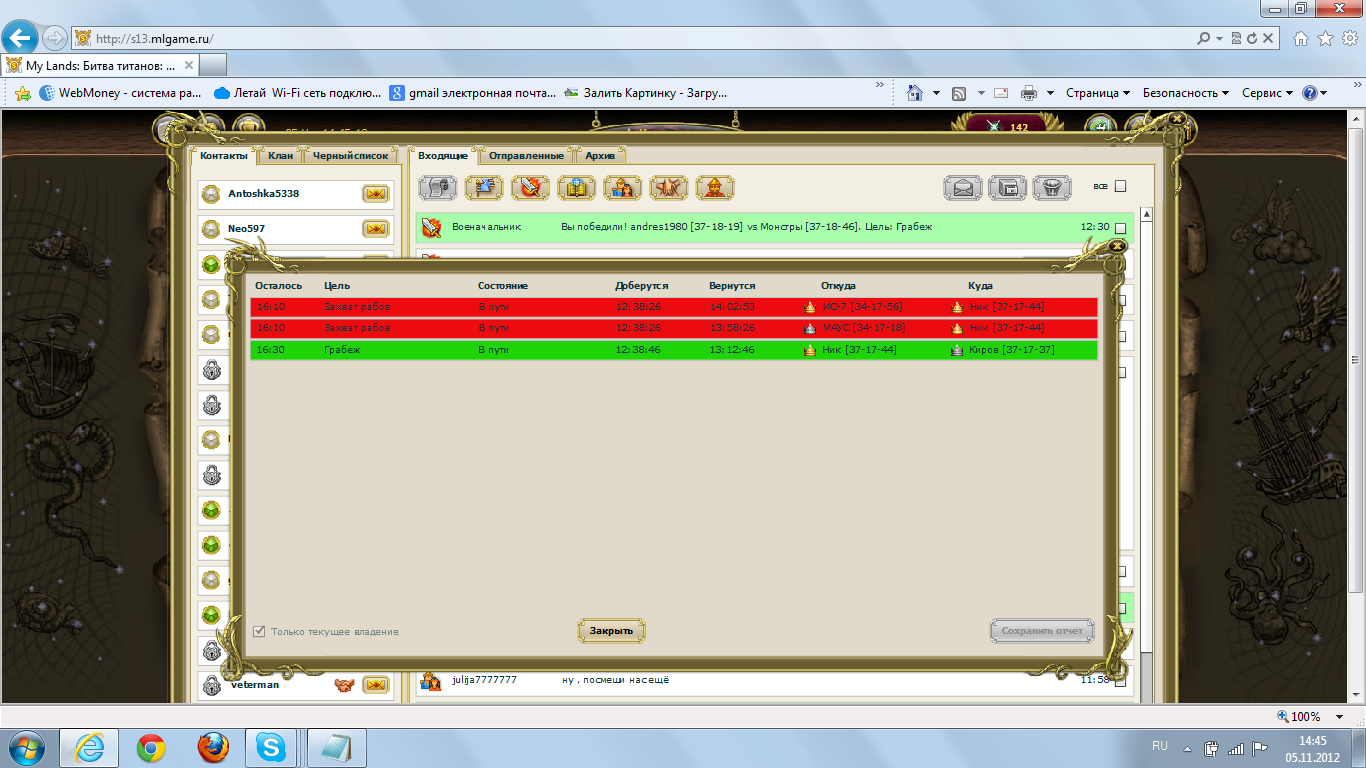This screenshot has height=768, width=1366.
Task: Open the home page dropdown arrow
Action: click(x=936, y=93)
